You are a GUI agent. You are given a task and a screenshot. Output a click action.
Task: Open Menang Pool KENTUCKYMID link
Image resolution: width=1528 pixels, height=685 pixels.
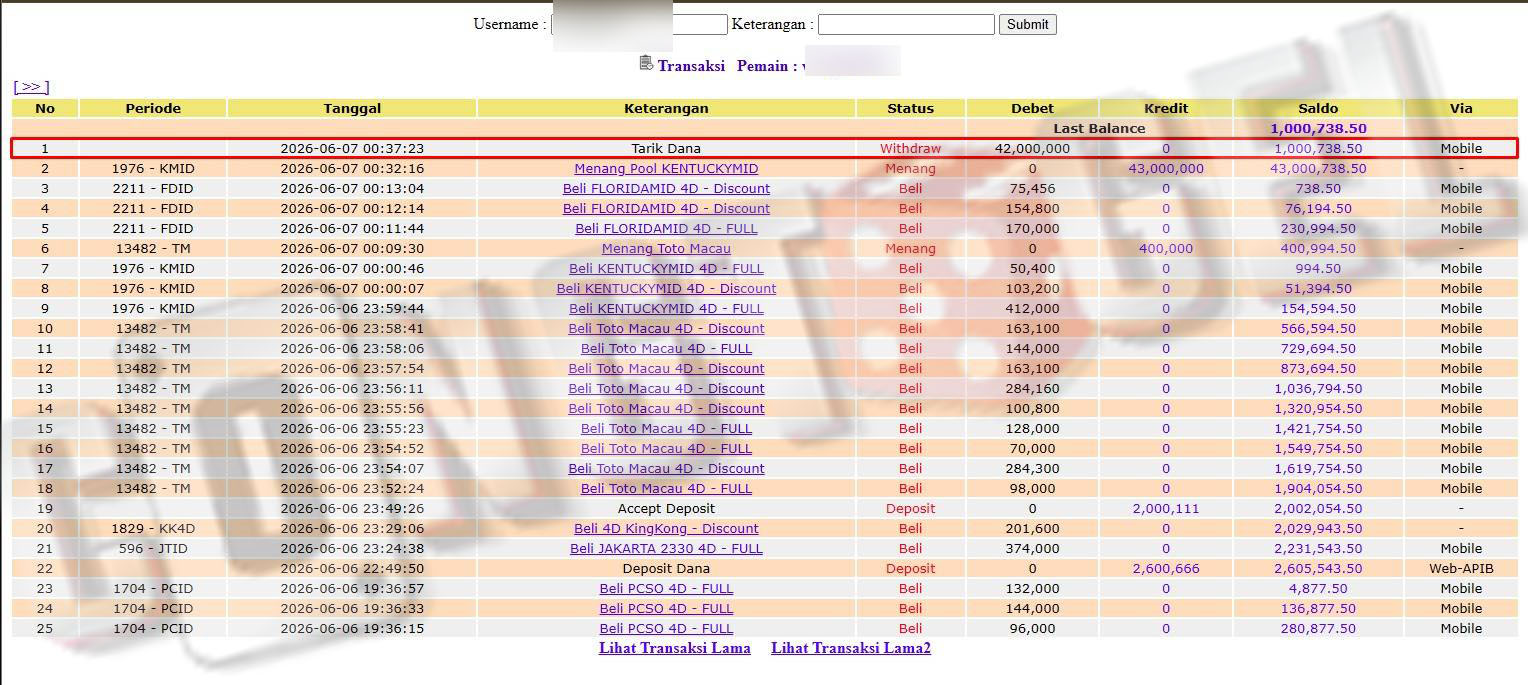666,168
